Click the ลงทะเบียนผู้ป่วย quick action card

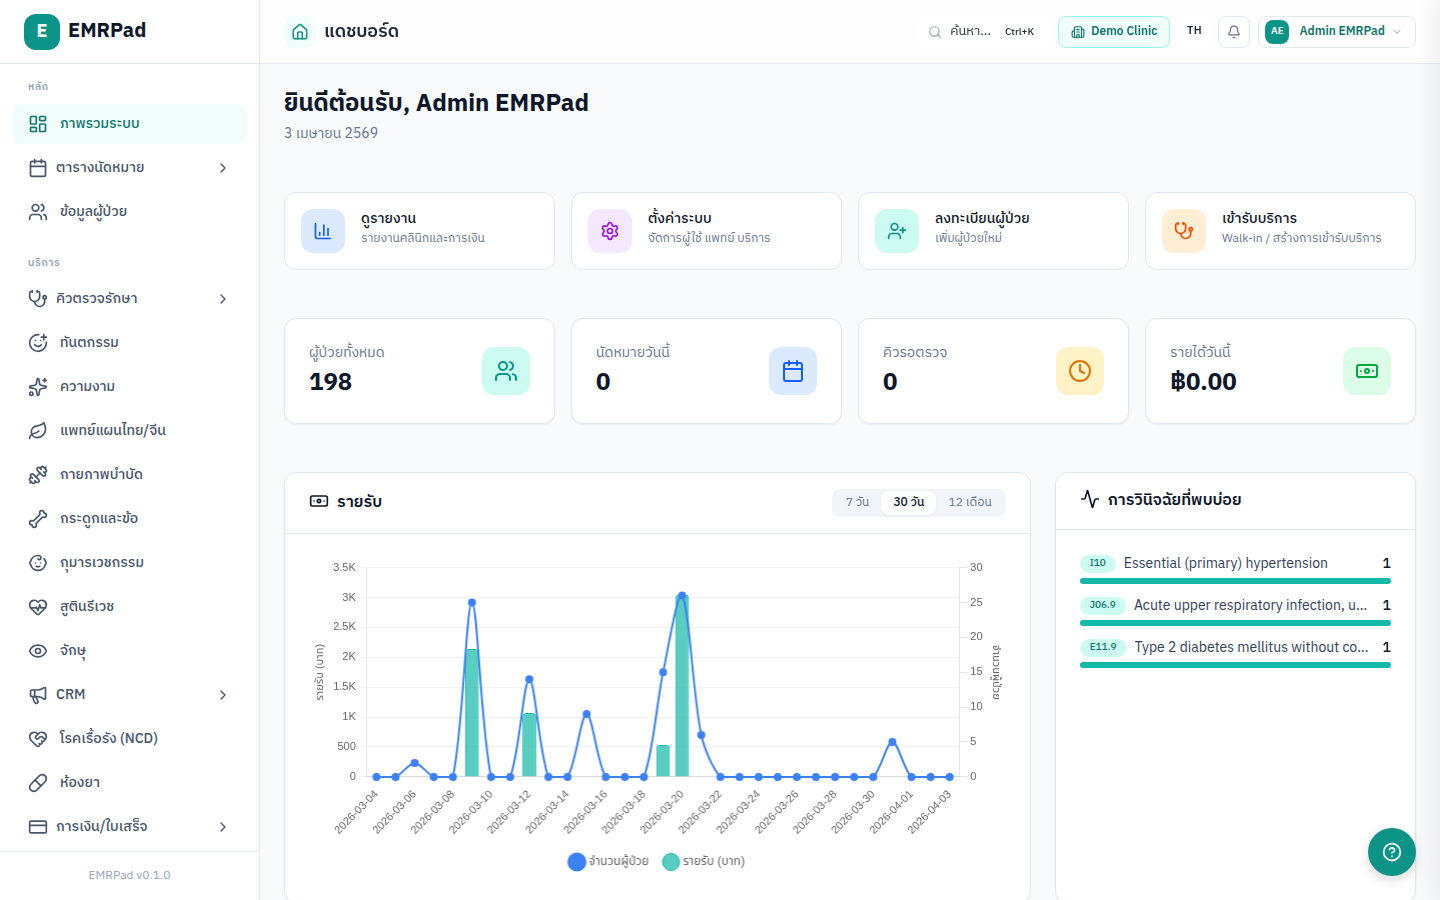[x=992, y=231]
